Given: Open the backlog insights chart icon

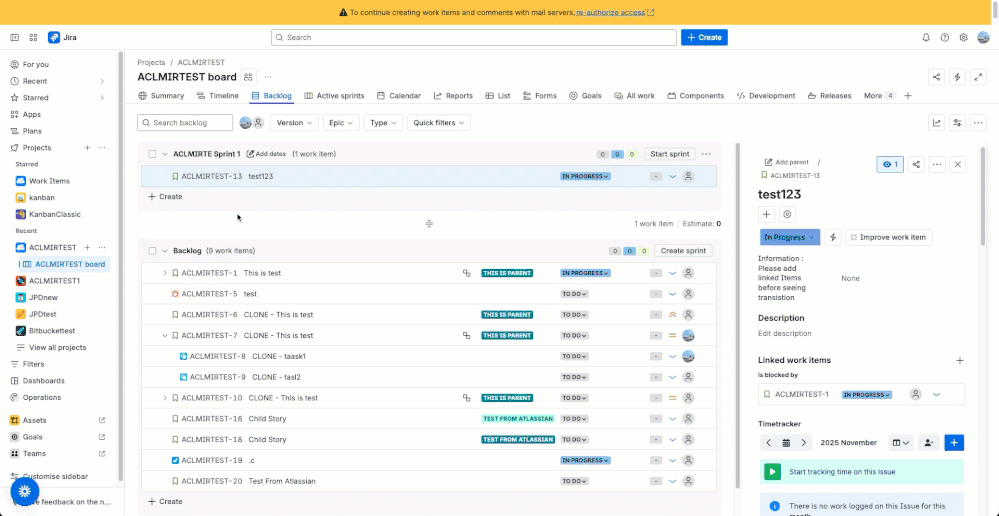Looking at the screenshot, I should point(937,123).
